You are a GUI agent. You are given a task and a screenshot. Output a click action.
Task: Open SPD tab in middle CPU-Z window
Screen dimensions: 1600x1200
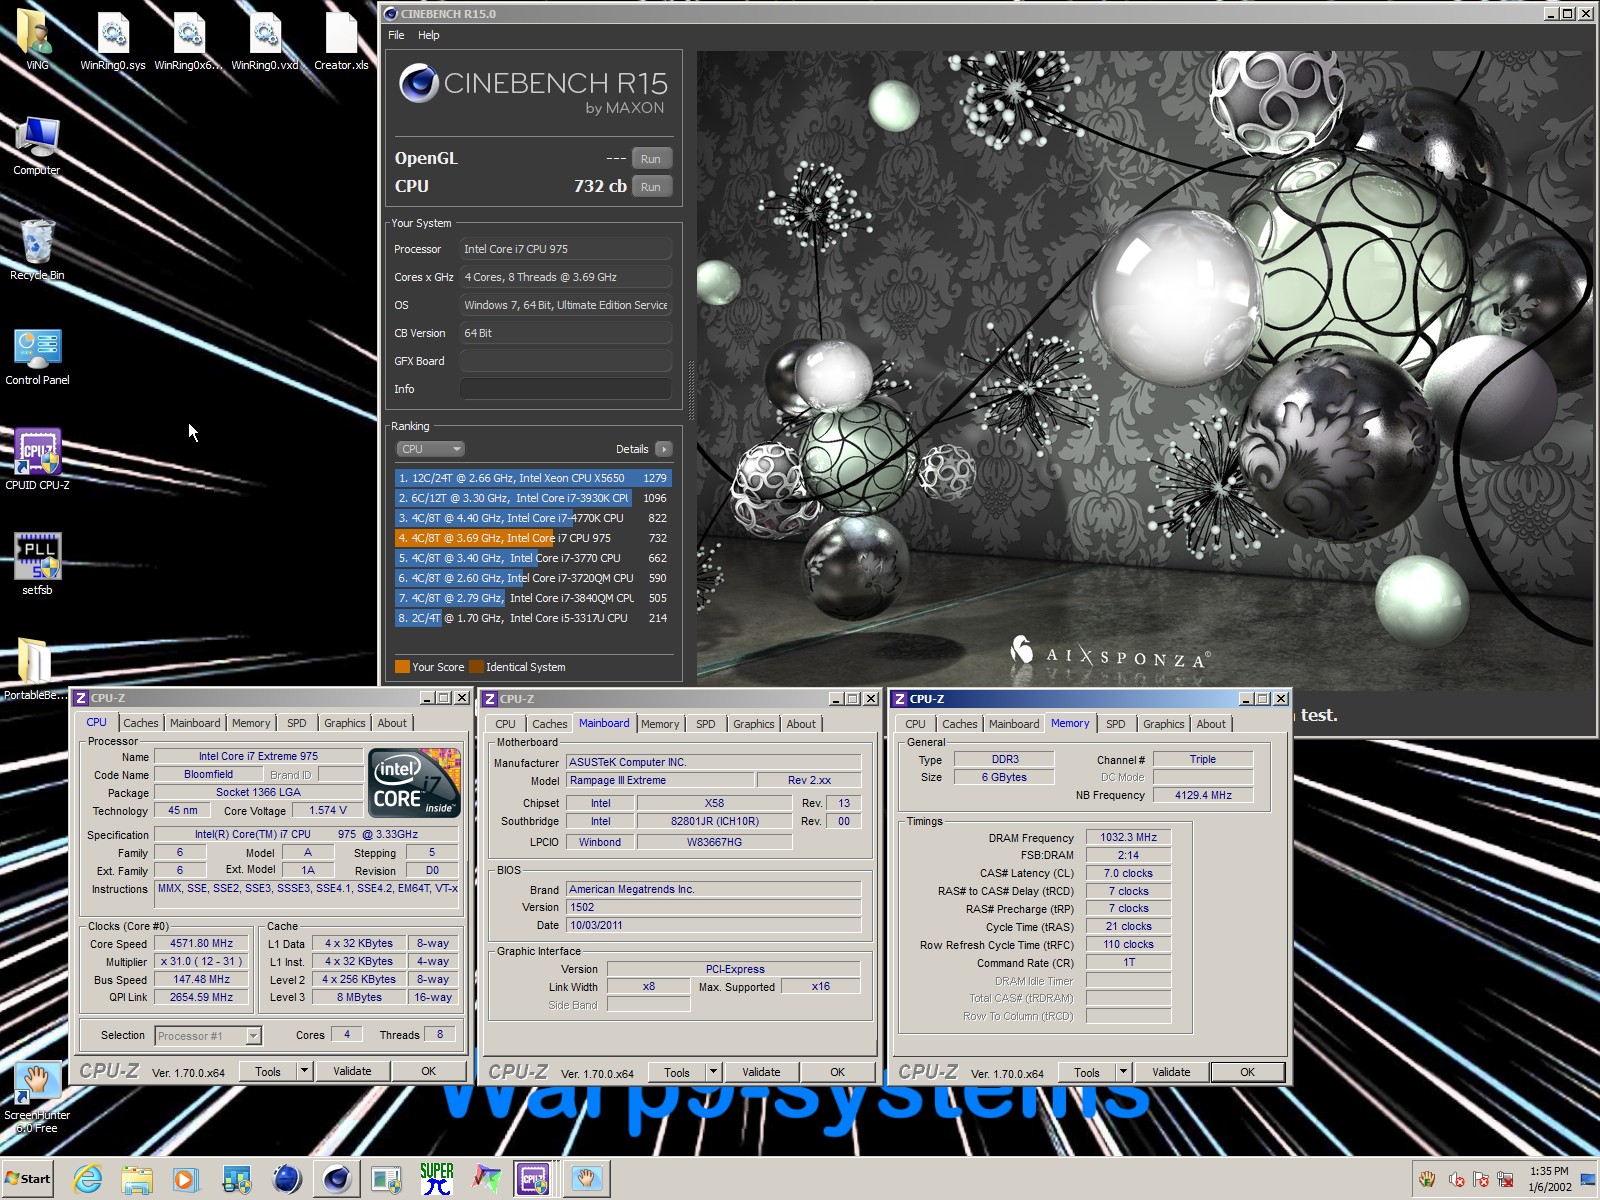click(706, 724)
